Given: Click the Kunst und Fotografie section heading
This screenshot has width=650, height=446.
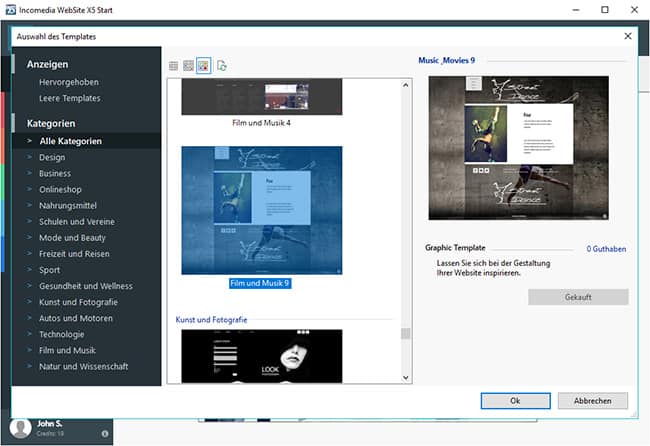Looking at the screenshot, I should pos(211,320).
